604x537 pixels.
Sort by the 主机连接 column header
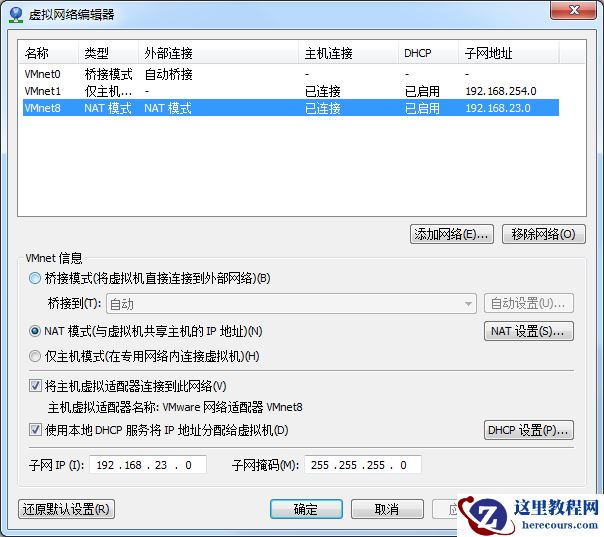click(349, 53)
